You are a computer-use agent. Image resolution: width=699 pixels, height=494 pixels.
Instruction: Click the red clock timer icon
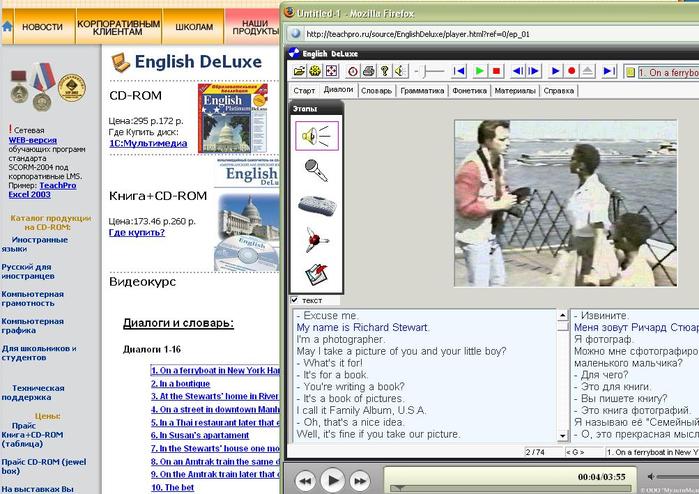tap(353, 71)
